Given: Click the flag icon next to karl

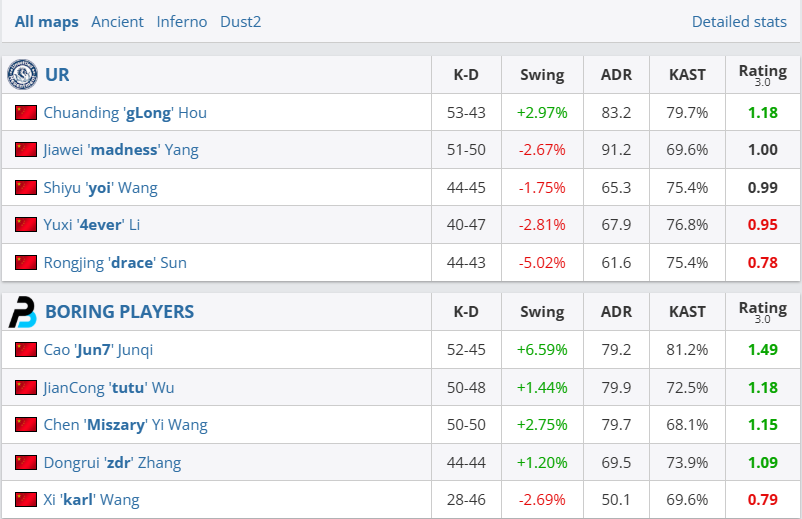Looking at the screenshot, I should [26, 500].
